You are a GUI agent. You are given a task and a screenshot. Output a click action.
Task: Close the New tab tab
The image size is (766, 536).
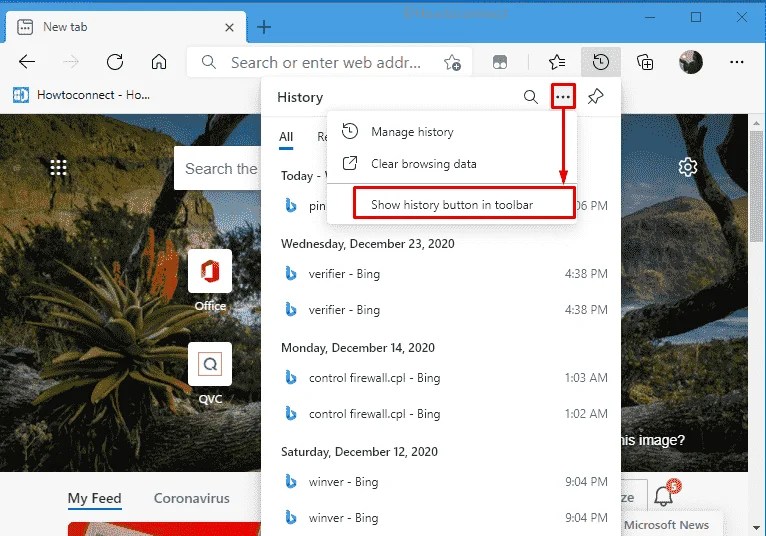pyautogui.click(x=229, y=27)
